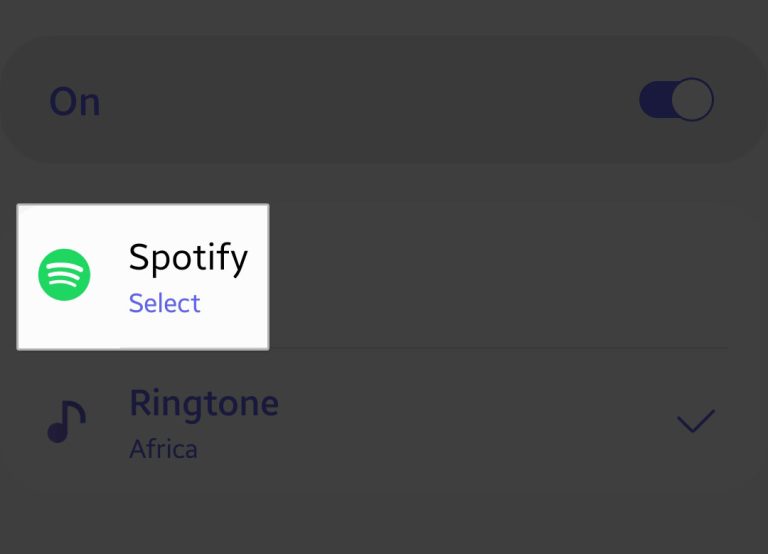Tap the "On" label to toggle sound
Screen dimensions: 768x554
click(x=75, y=102)
